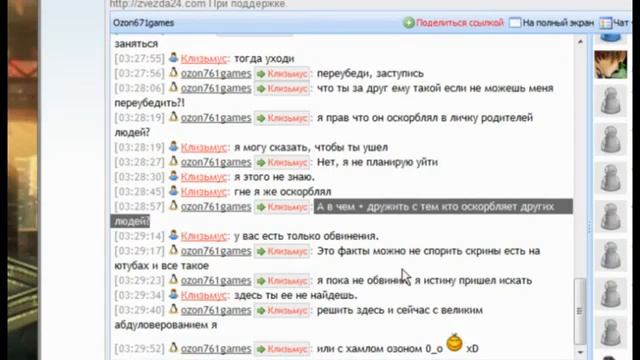Click the chat scrollbar thumb

[x=580, y=311]
